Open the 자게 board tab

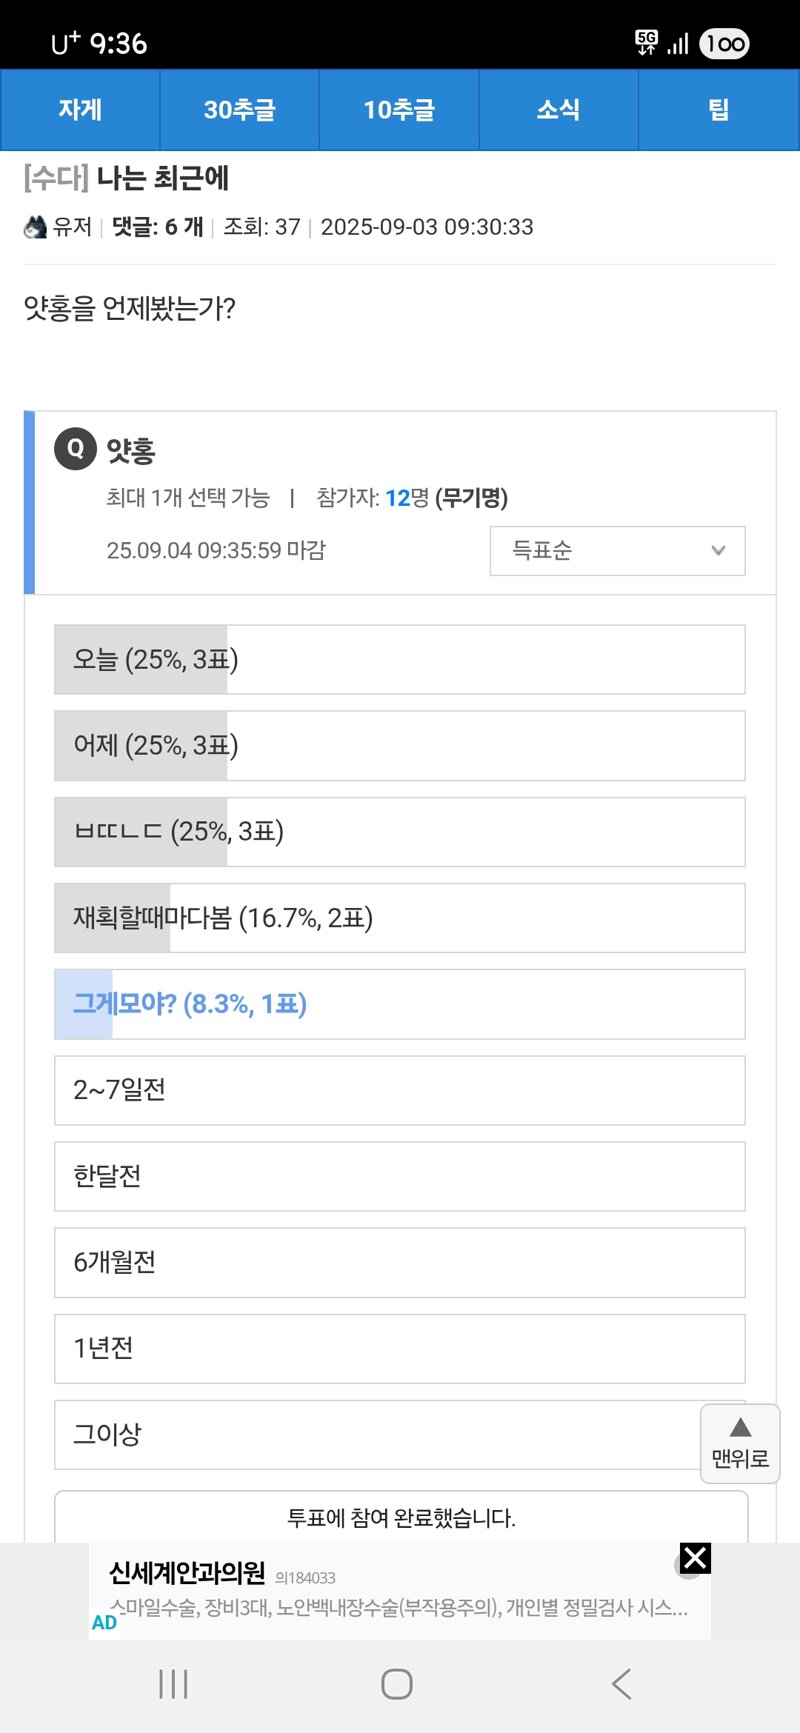tap(80, 110)
